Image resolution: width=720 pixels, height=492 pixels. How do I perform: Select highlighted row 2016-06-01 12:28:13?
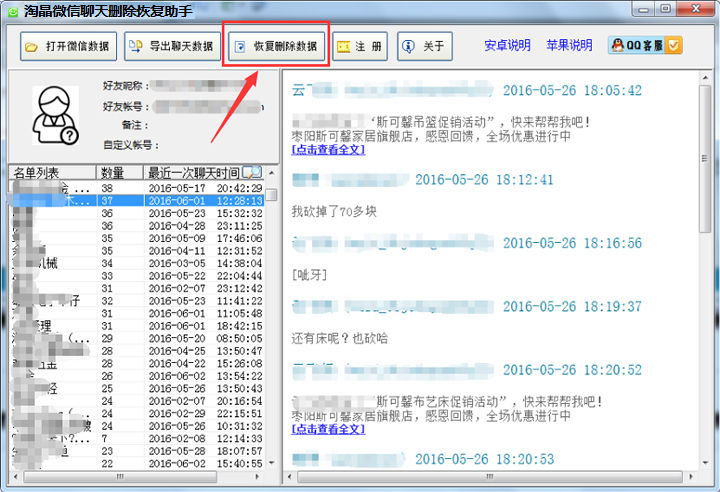pos(137,201)
